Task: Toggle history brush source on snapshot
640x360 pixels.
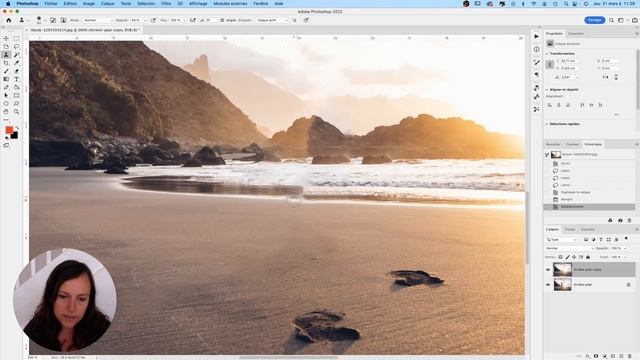Action: pos(547,155)
